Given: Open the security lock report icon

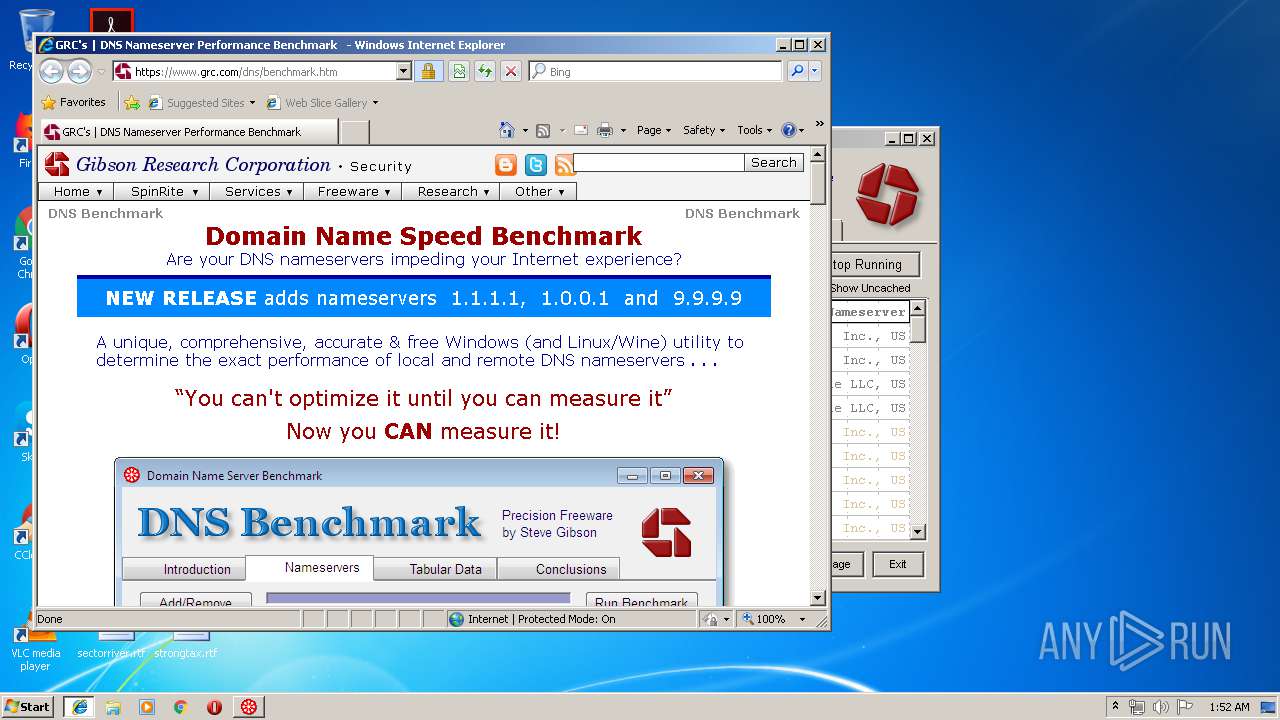Looking at the screenshot, I should [x=428, y=71].
